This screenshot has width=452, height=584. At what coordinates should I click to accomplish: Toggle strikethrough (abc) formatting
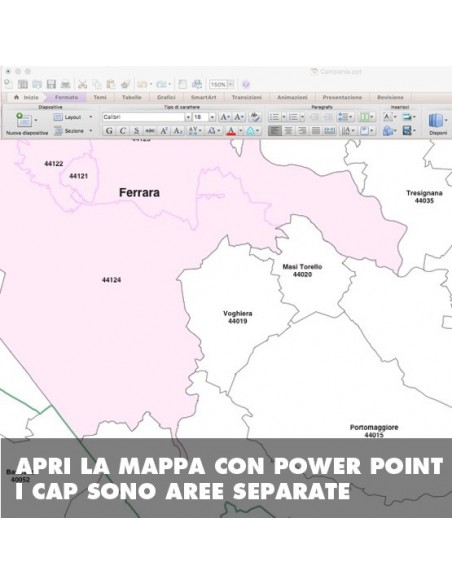(150, 130)
